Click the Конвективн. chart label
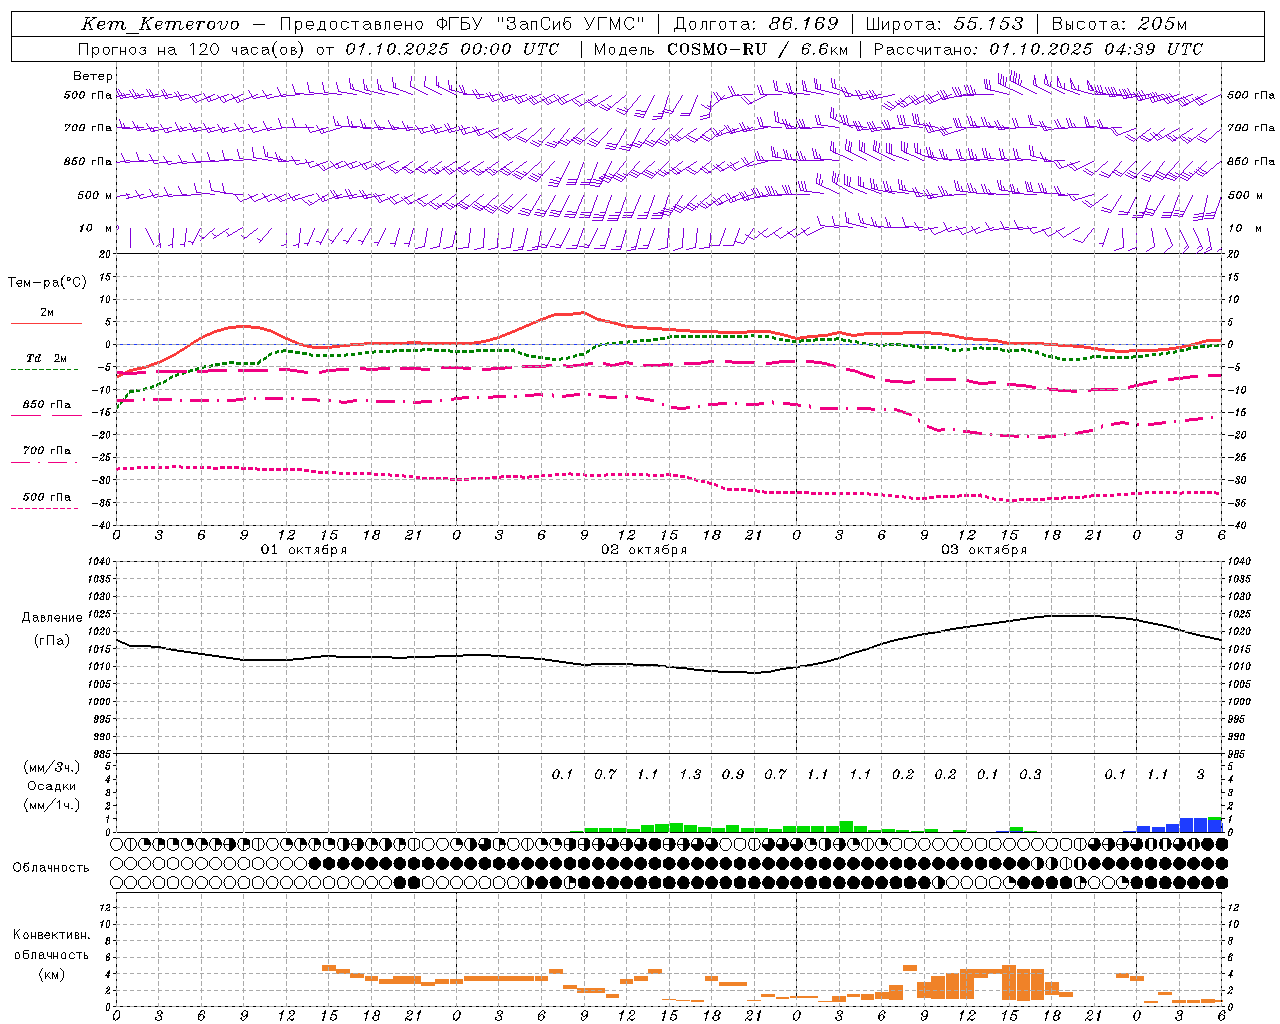 tap(51, 935)
